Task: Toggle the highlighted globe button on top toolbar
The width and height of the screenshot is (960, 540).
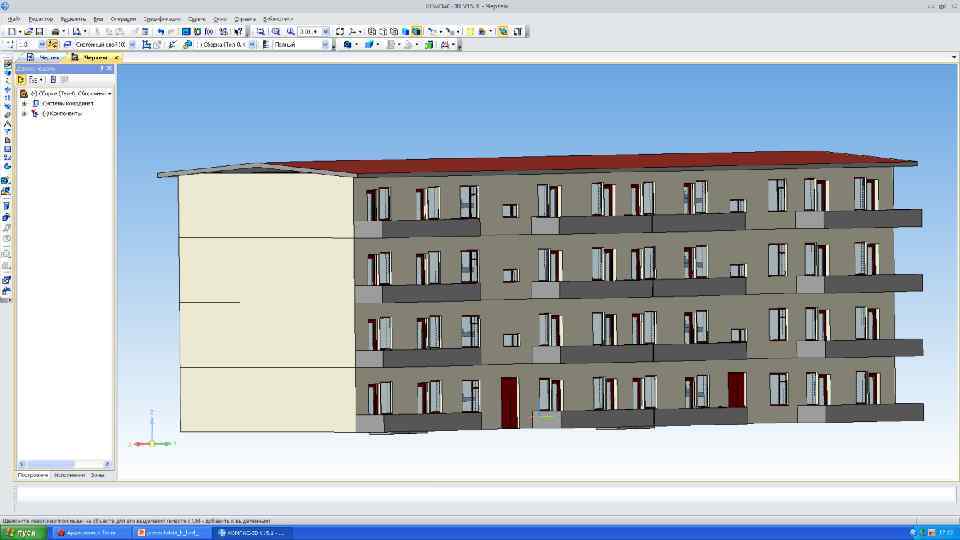Action: point(503,31)
